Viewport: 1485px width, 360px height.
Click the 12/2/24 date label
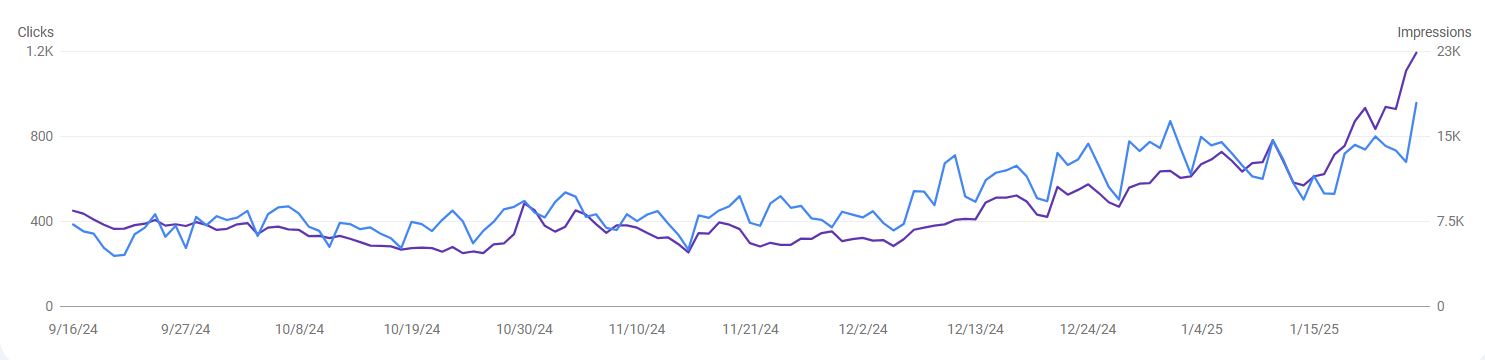click(x=863, y=329)
